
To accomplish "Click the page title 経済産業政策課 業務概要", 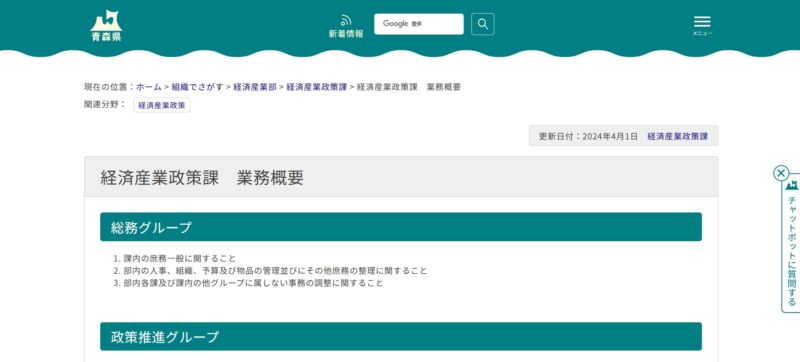I will click(203, 177).
